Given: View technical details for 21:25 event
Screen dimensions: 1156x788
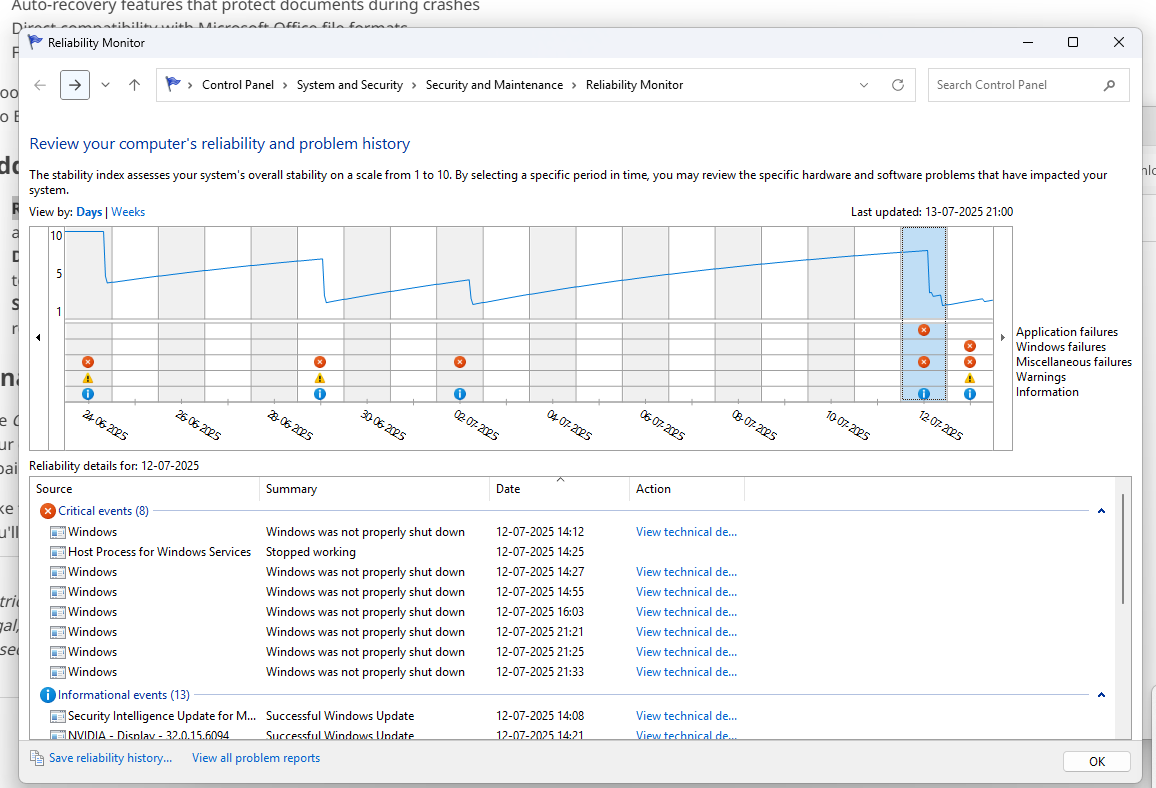Looking at the screenshot, I should [x=686, y=652].
